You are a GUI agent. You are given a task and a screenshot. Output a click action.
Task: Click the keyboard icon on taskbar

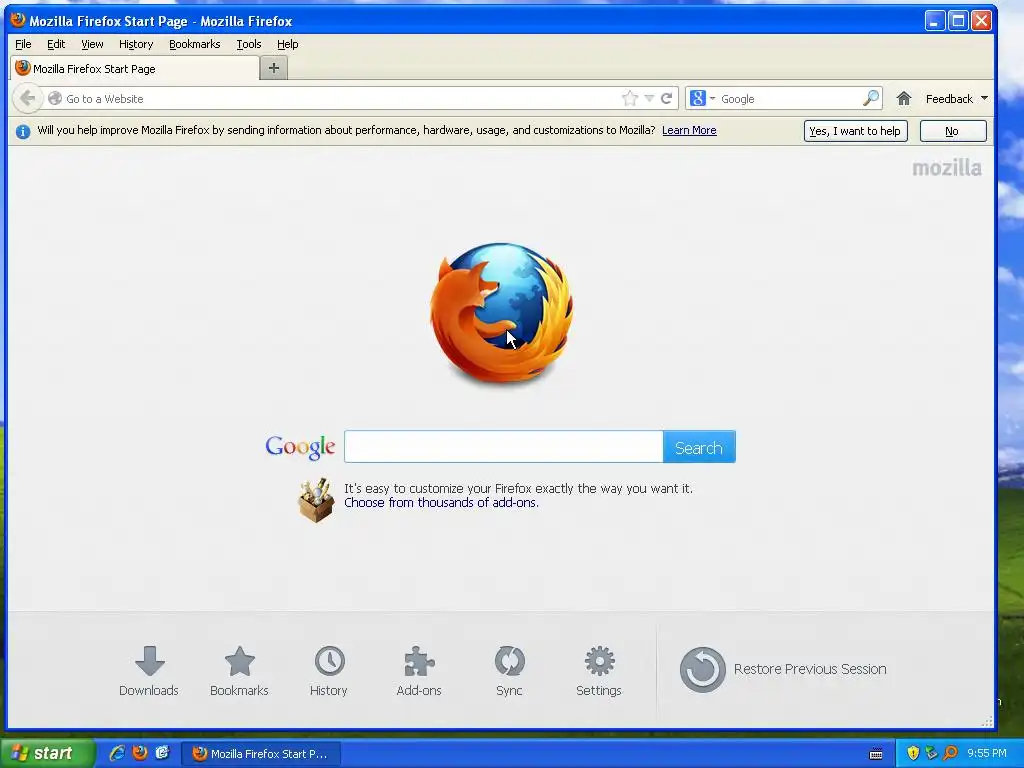coord(876,754)
